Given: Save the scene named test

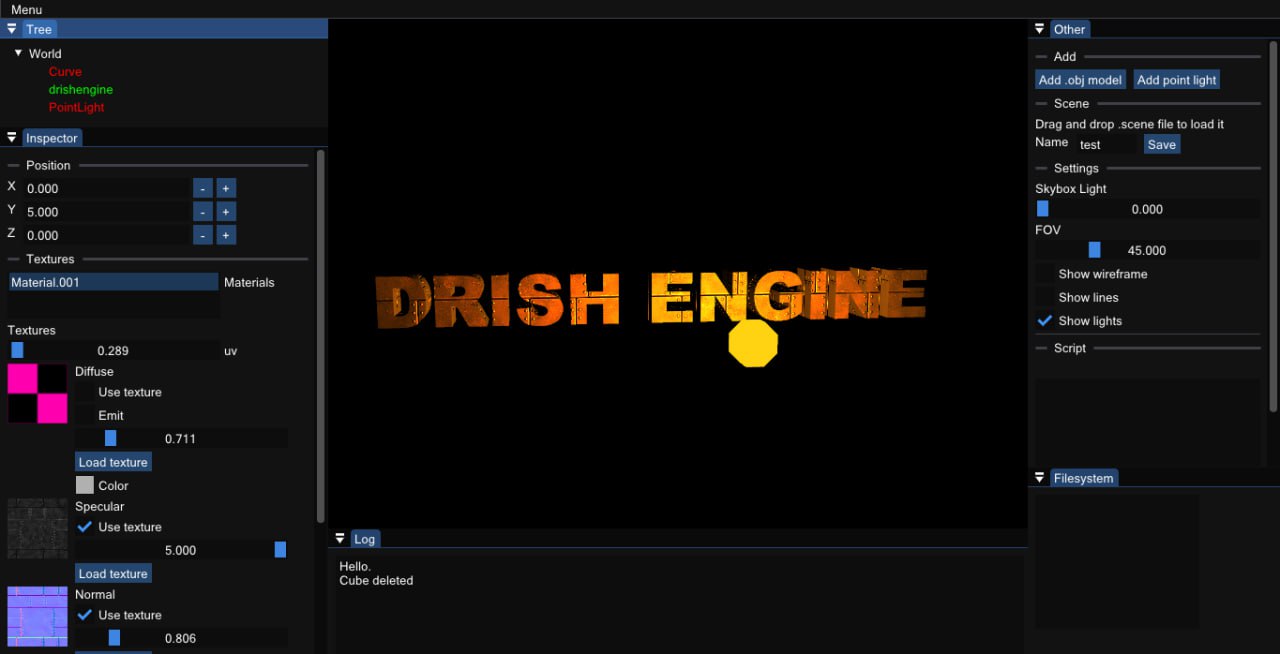Looking at the screenshot, I should [1161, 144].
